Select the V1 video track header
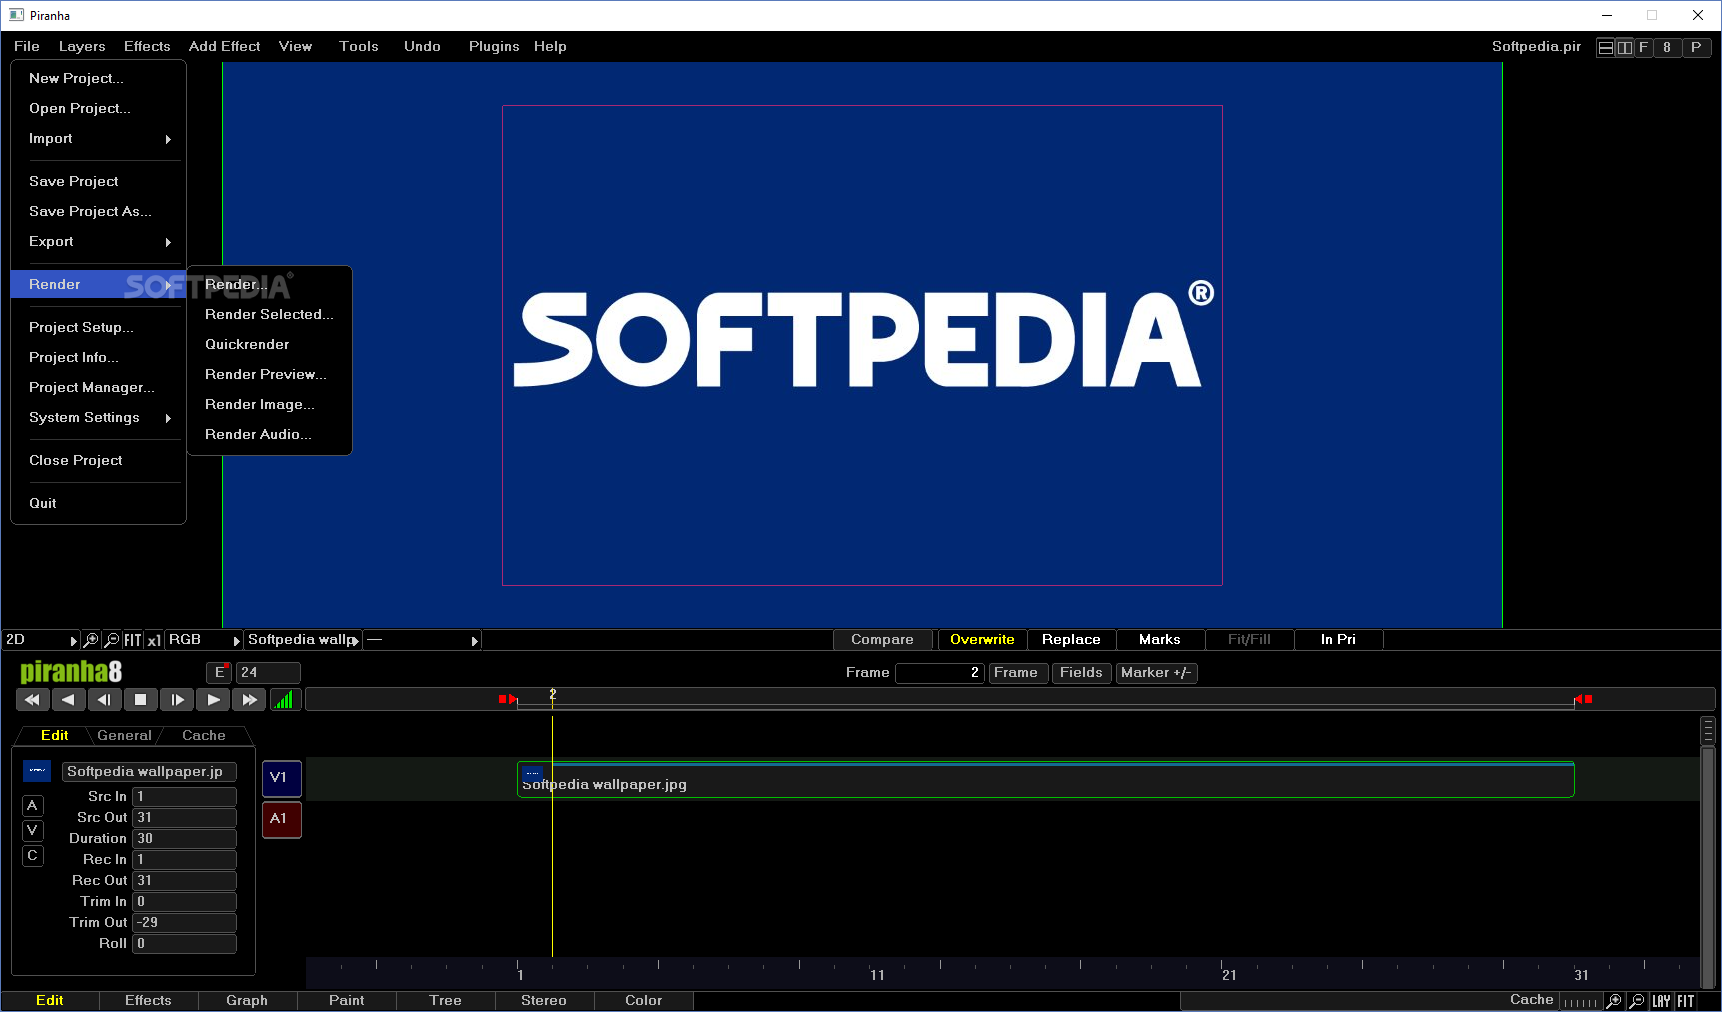1722x1012 pixels. click(x=281, y=778)
